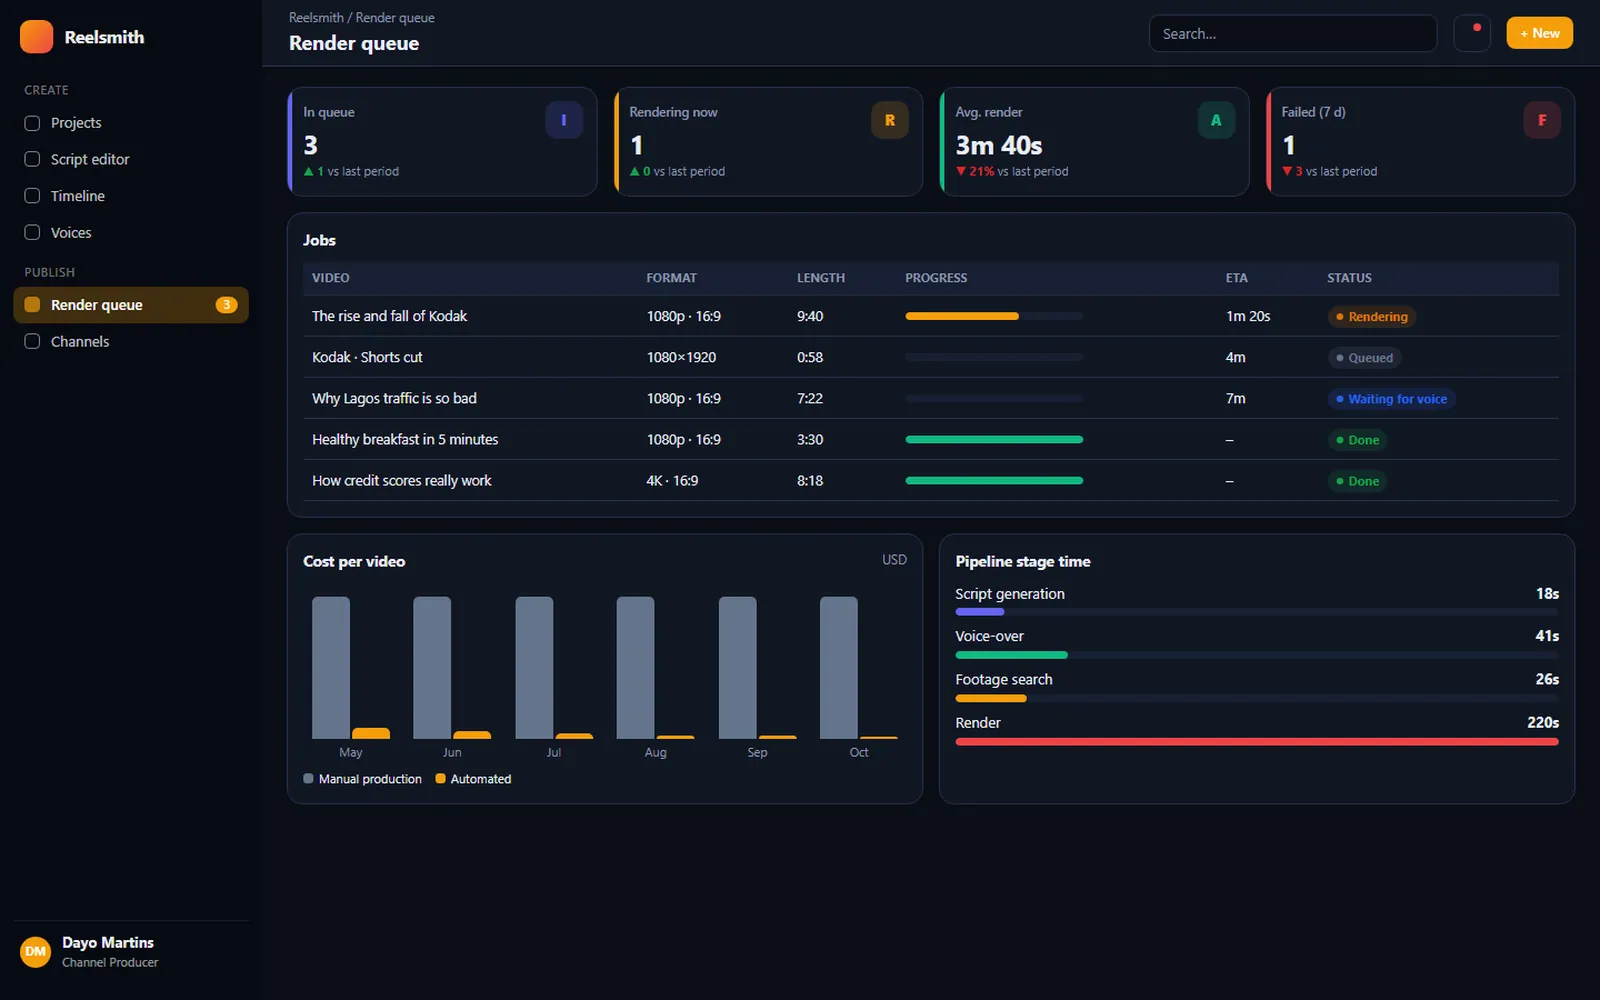Click the + New button

point(1540,33)
